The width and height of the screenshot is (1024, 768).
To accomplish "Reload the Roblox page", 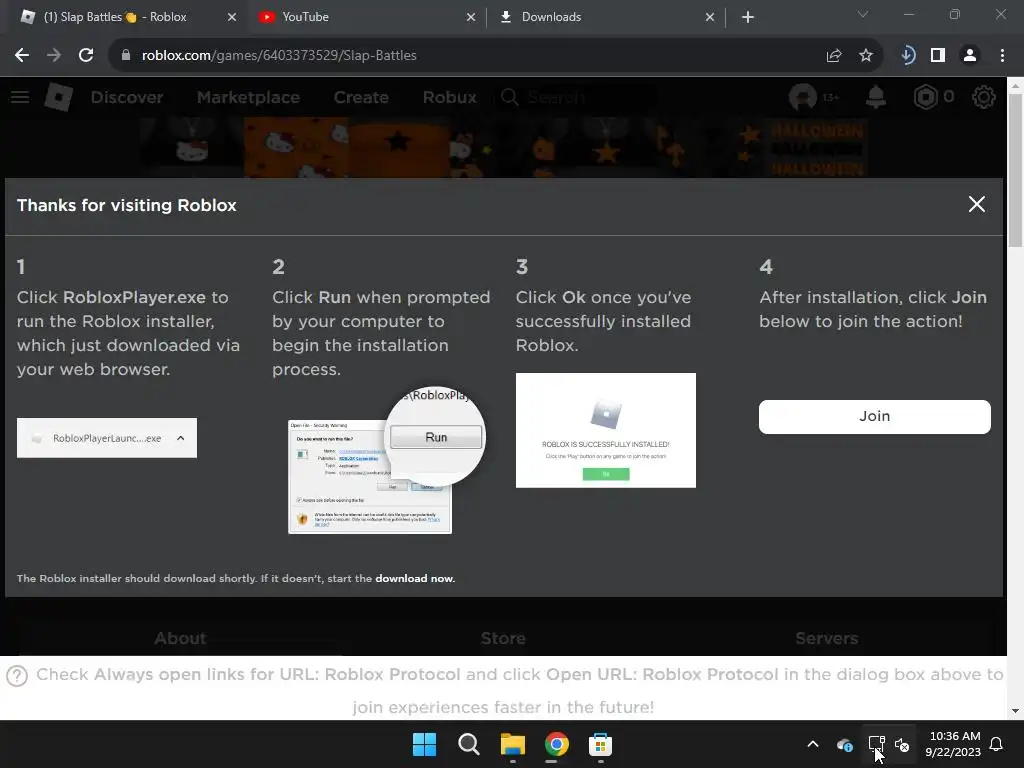I will pos(86,56).
